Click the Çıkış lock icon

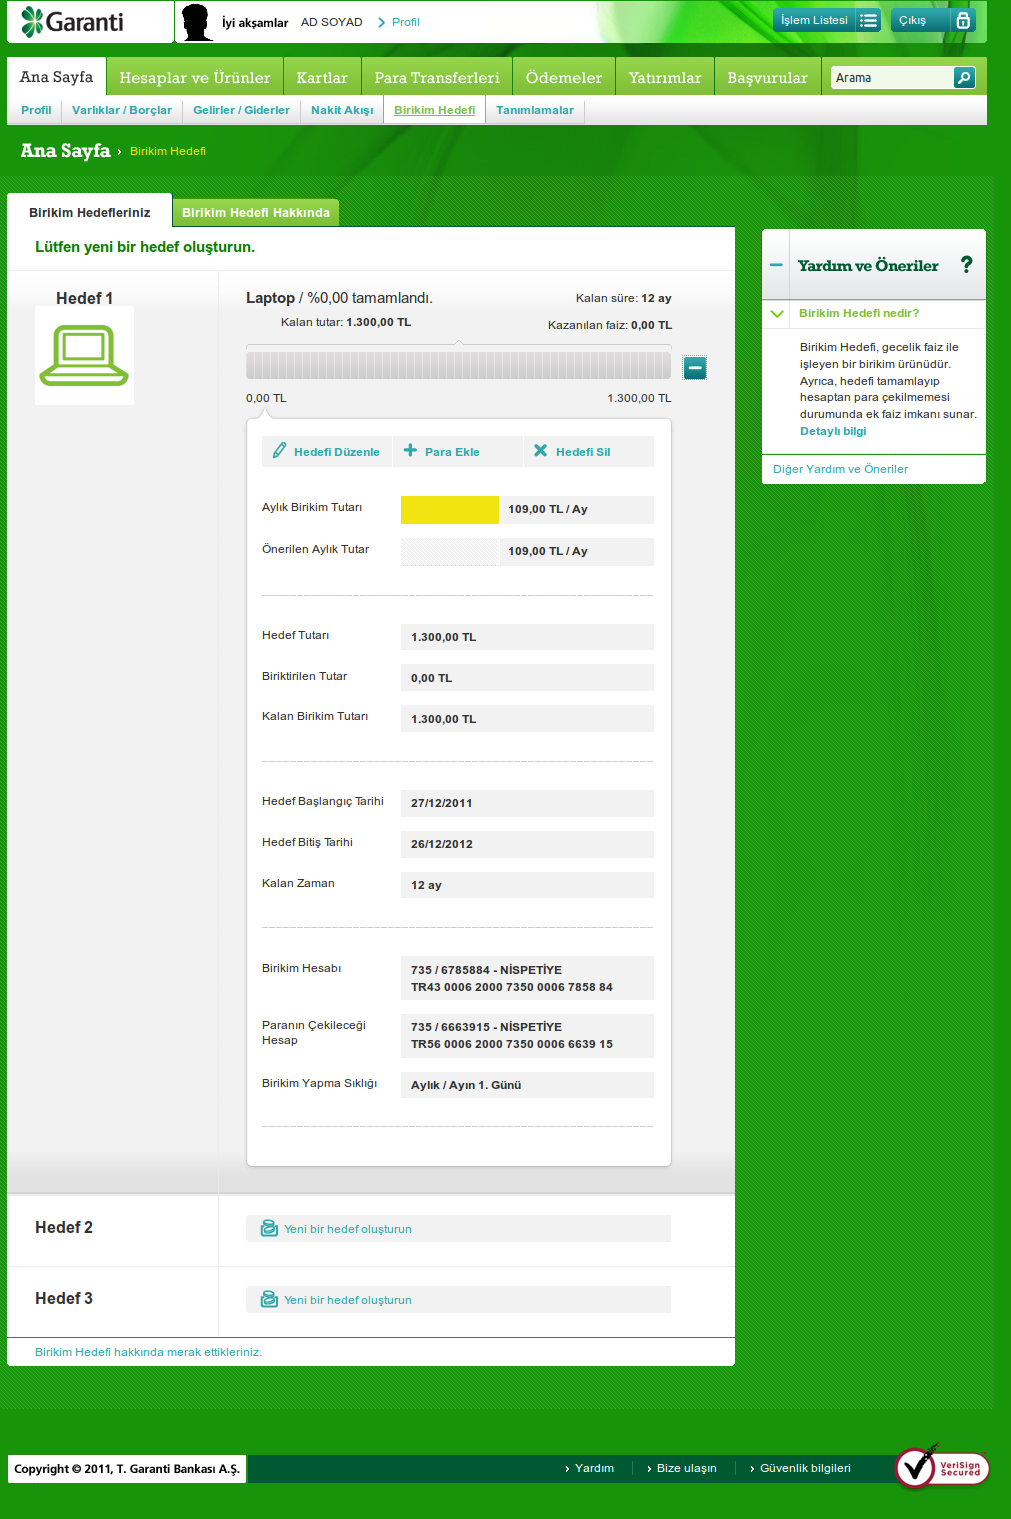pyautogui.click(x=962, y=20)
